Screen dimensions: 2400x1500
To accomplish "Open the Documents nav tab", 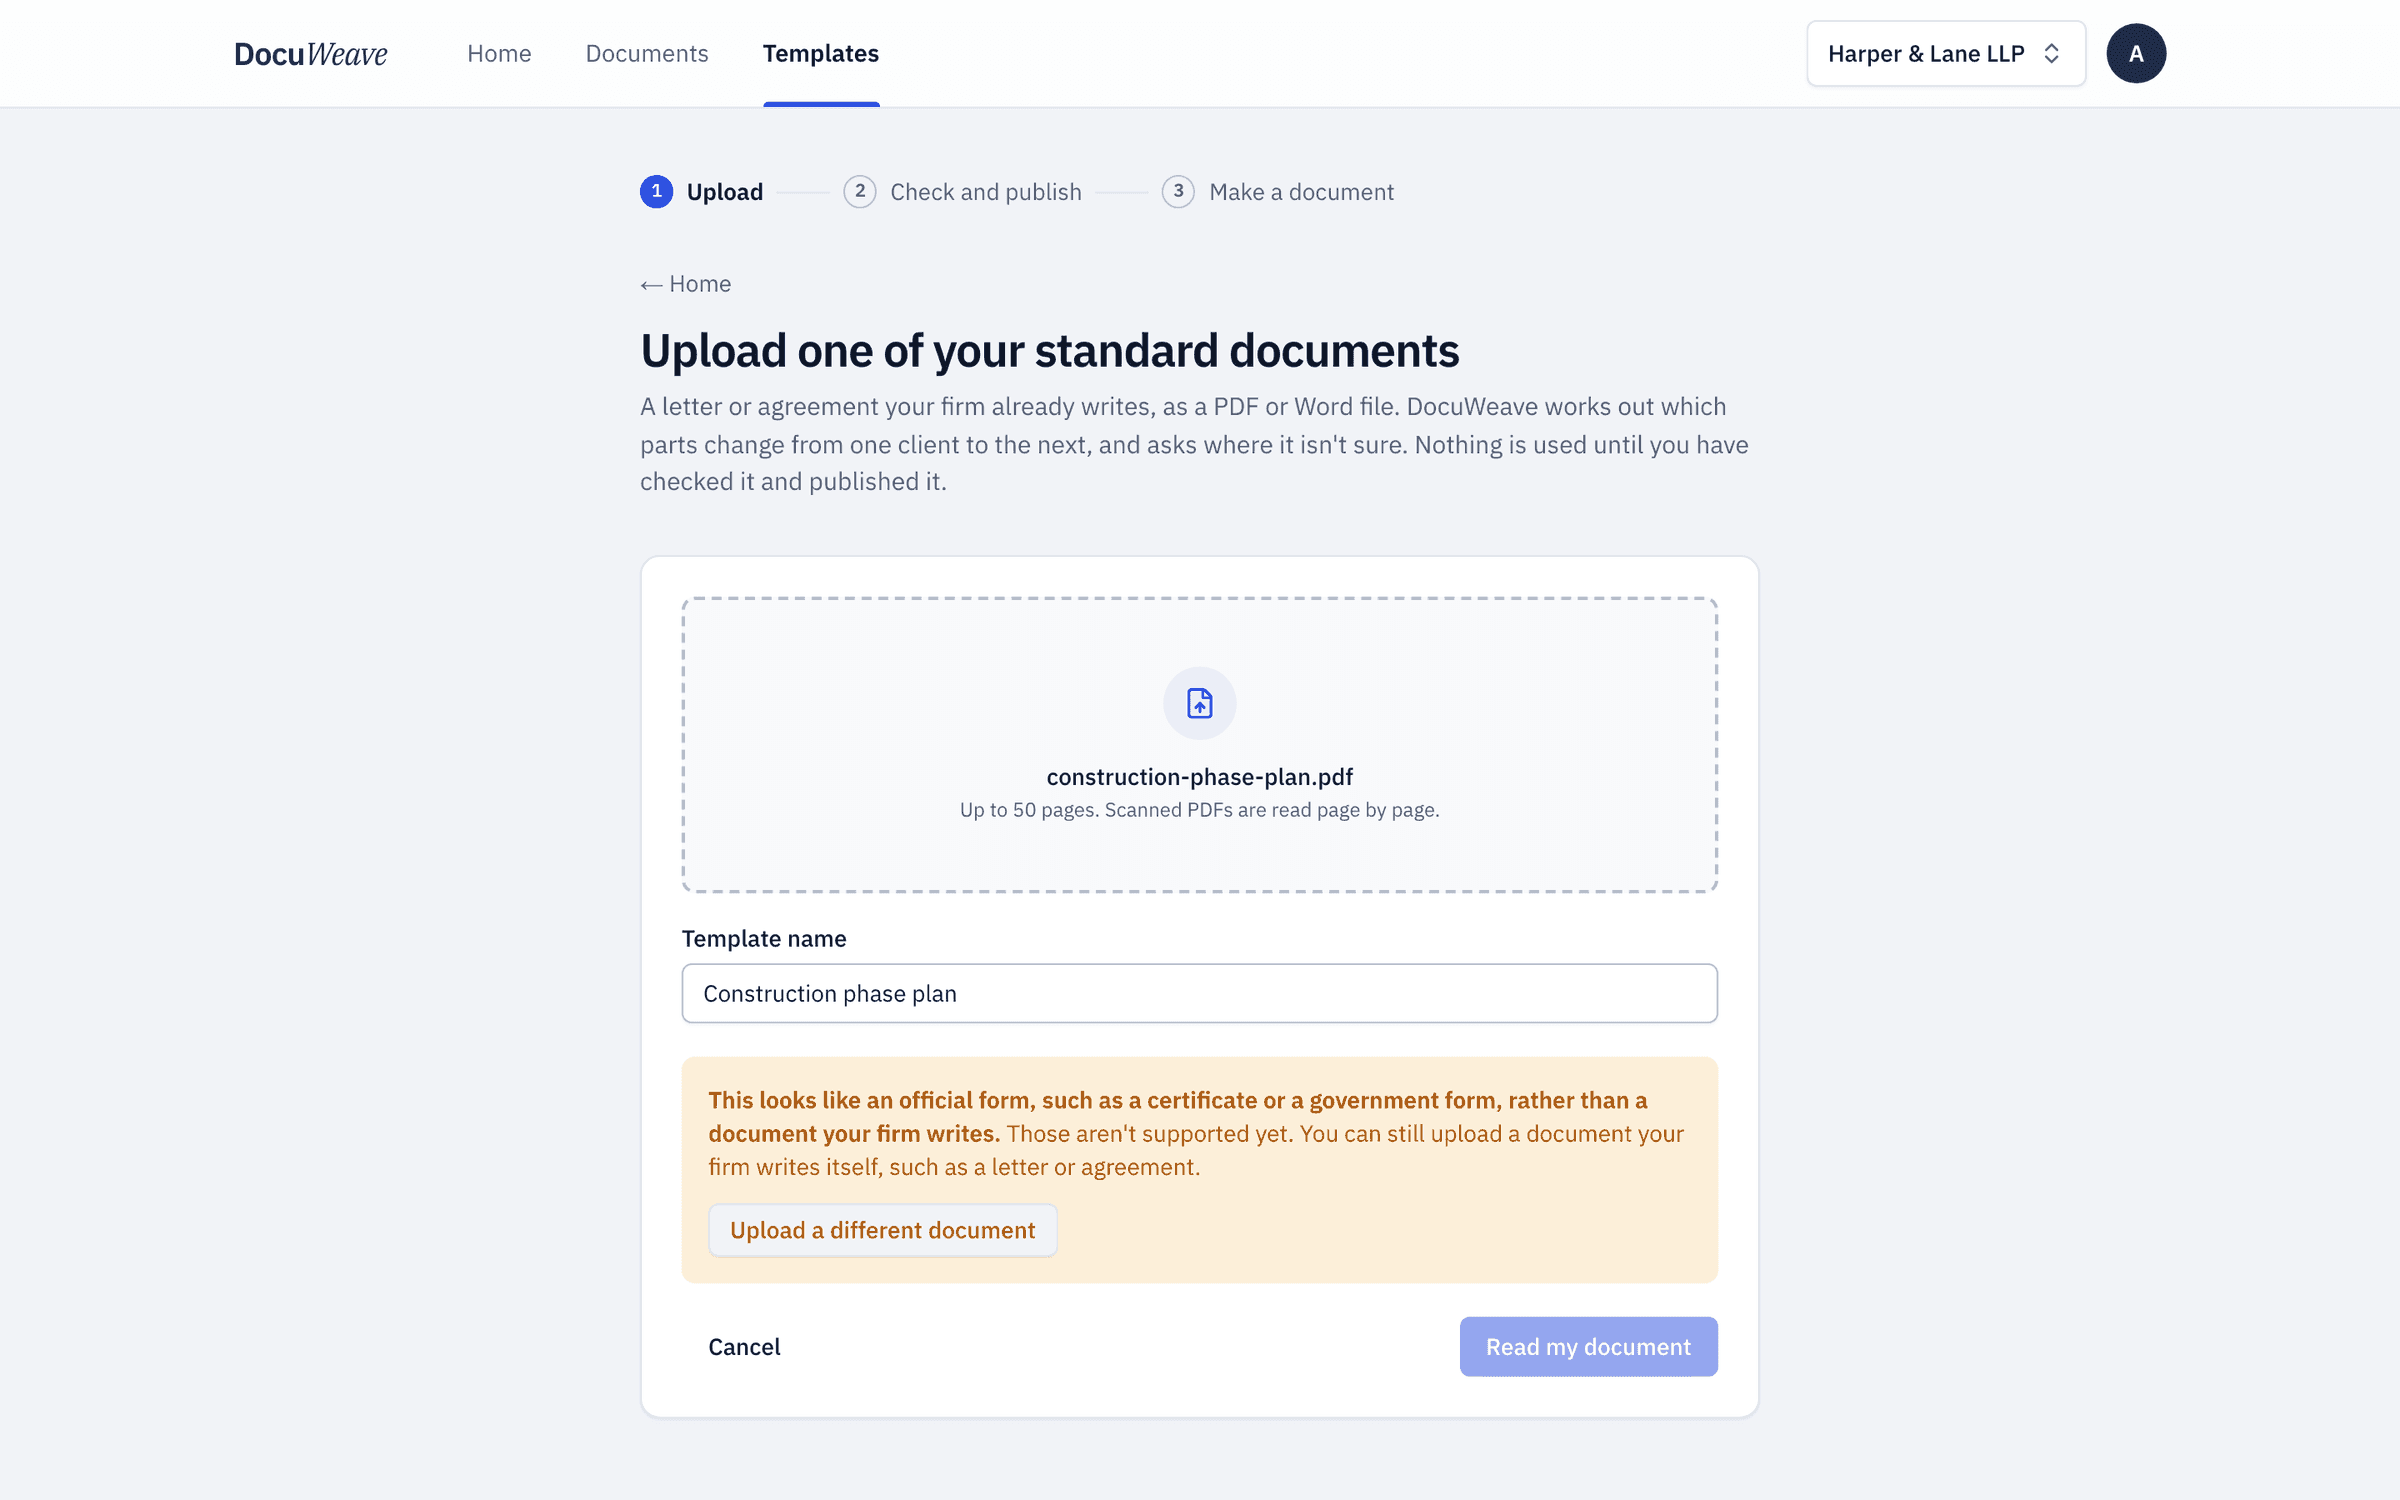I will coord(647,53).
